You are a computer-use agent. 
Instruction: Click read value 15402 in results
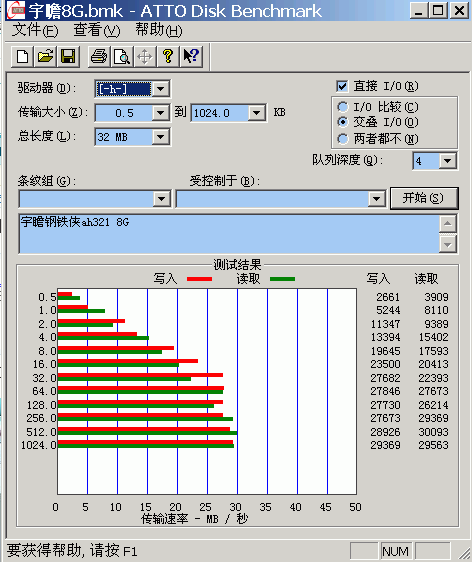434,337
